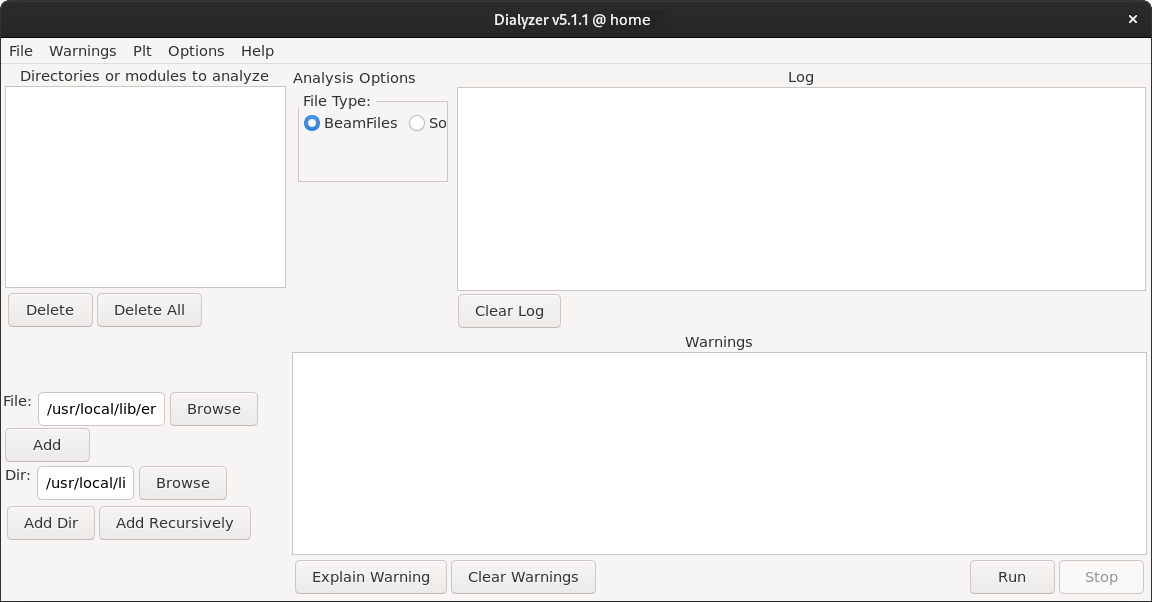The height and width of the screenshot is (602, 1152).
Task: Open the Plt menu
Action: click(142, 51)
